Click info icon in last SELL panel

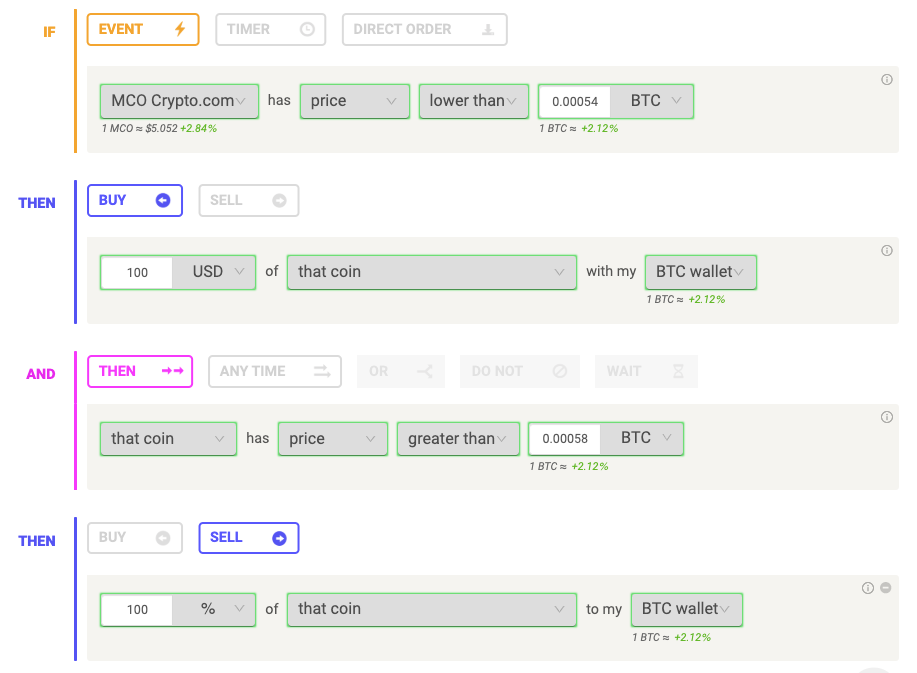868,588
